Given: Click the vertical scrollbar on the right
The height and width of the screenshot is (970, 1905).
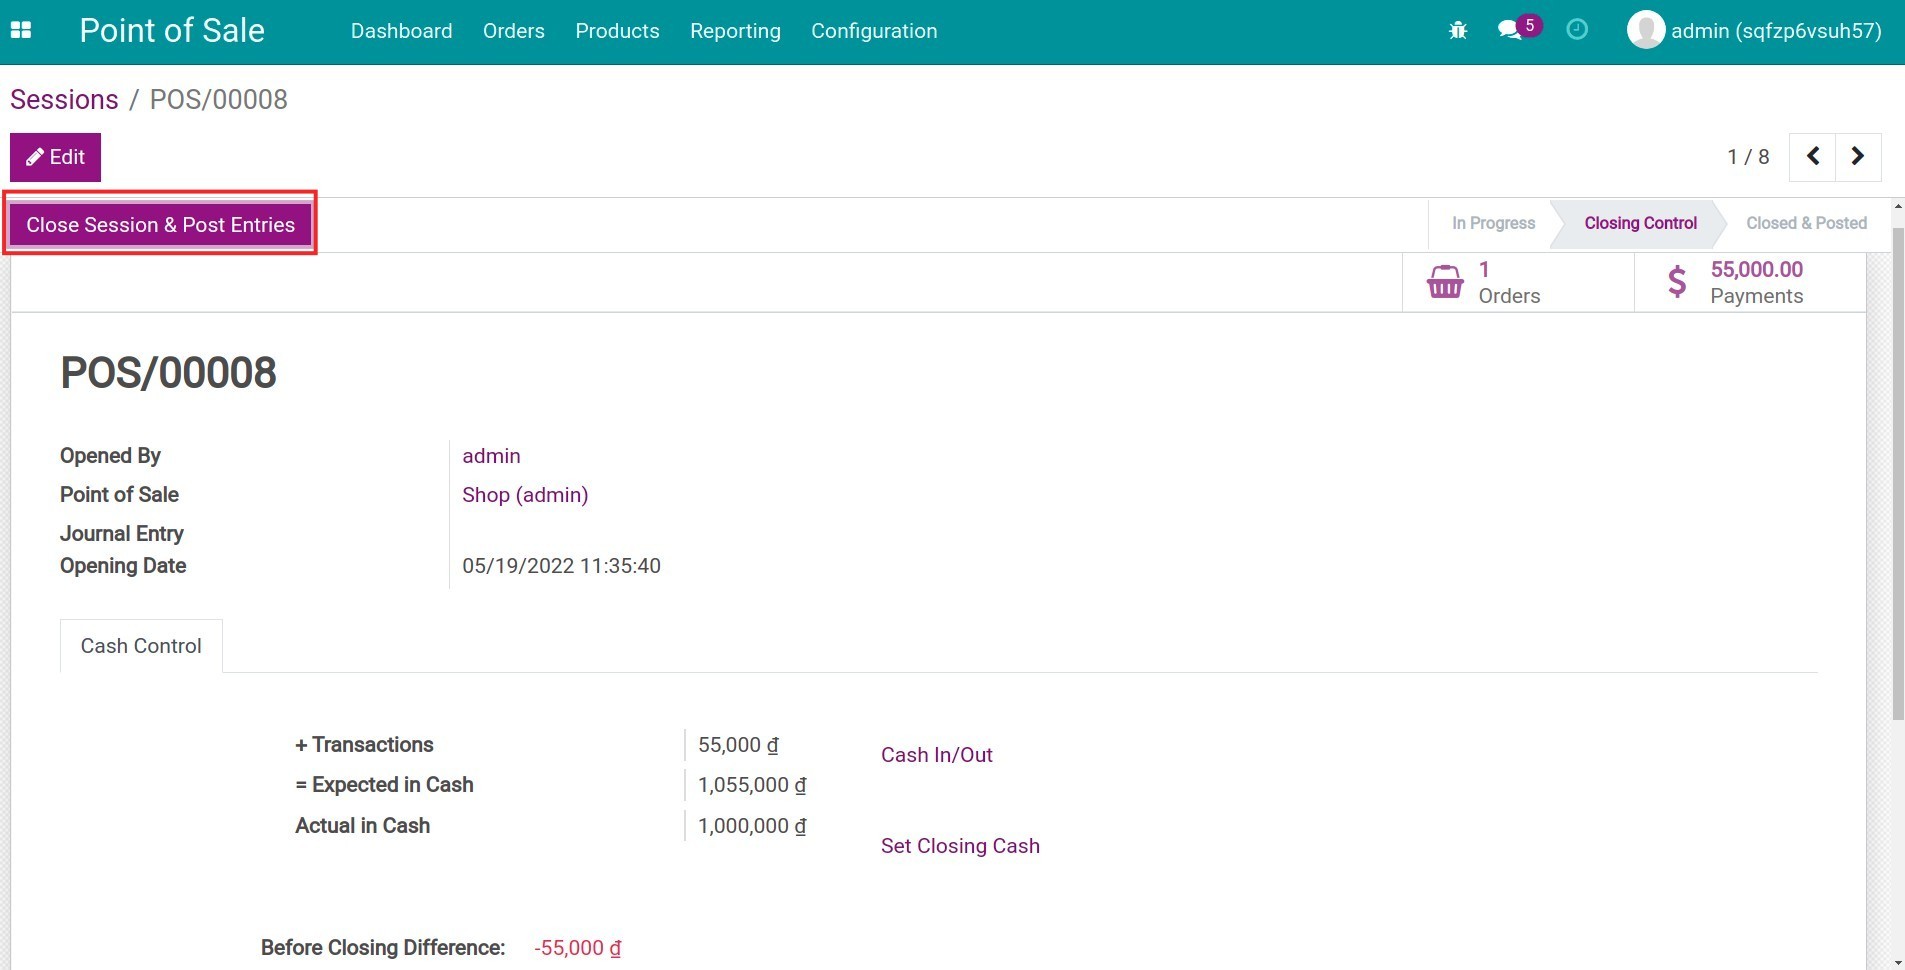Looking at the screenshot, I should [1897, 470].
